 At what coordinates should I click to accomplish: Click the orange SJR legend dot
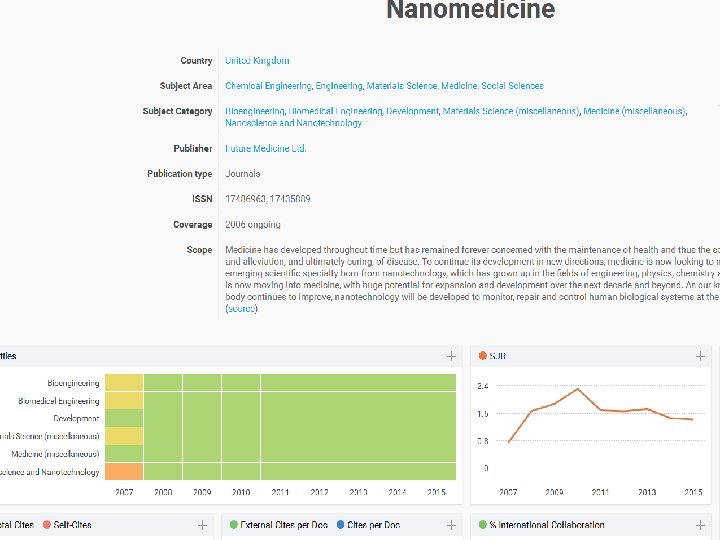(483, 356)
